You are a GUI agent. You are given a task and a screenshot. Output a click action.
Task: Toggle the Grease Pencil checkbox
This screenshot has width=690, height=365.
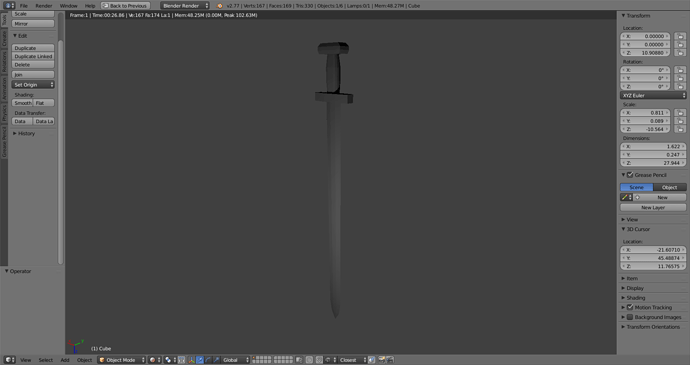coord(630,175)
